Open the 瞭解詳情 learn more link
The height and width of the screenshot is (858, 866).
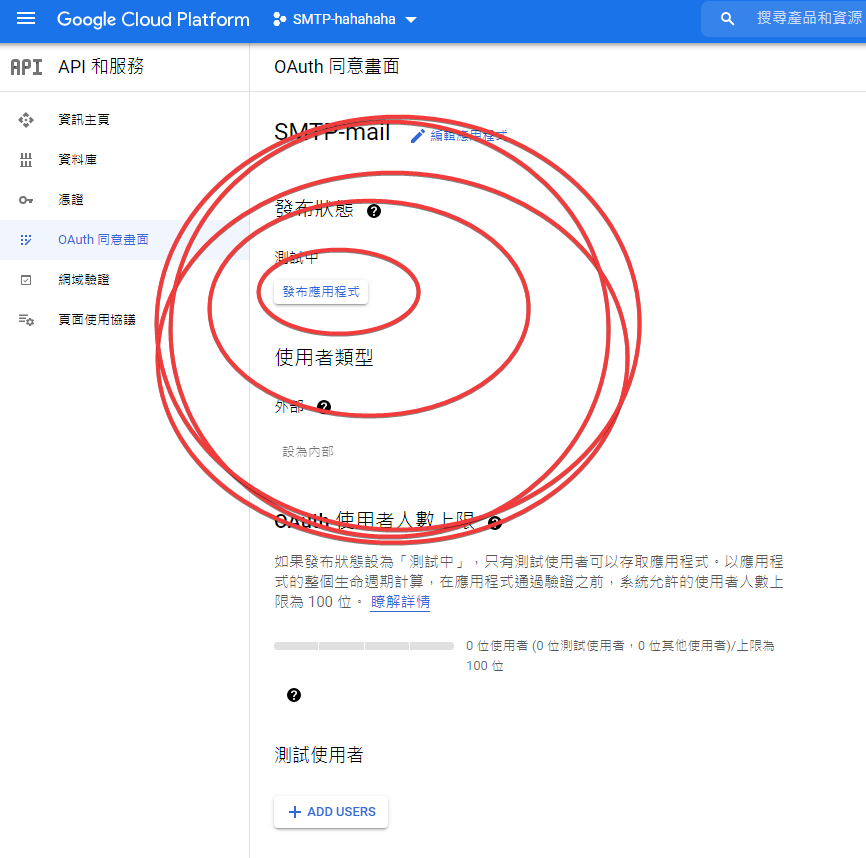coord(400,602)
